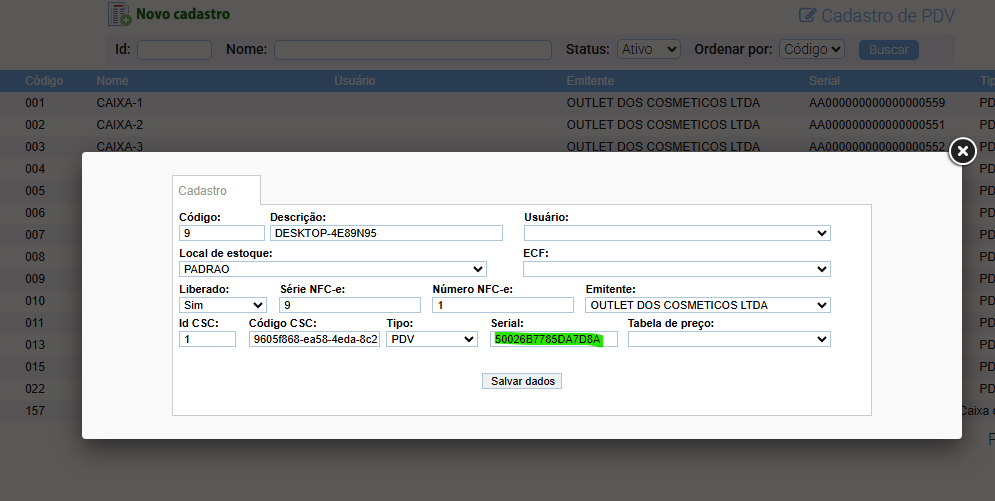Select a different Emitente option
Viewport: 995px width, 501px height.
tap(707, 305)
